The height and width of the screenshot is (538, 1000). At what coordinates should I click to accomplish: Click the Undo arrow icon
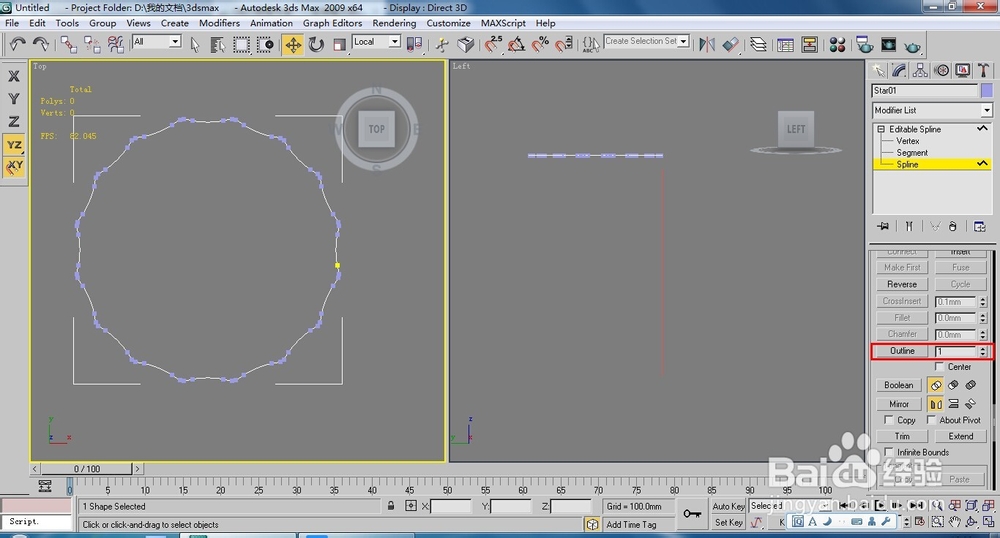(x=17, y=44)
